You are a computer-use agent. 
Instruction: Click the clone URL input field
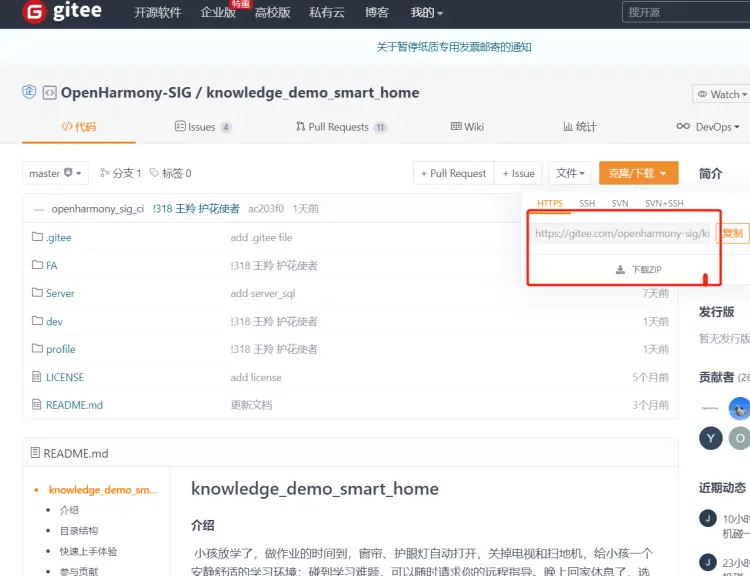(620, 233)
